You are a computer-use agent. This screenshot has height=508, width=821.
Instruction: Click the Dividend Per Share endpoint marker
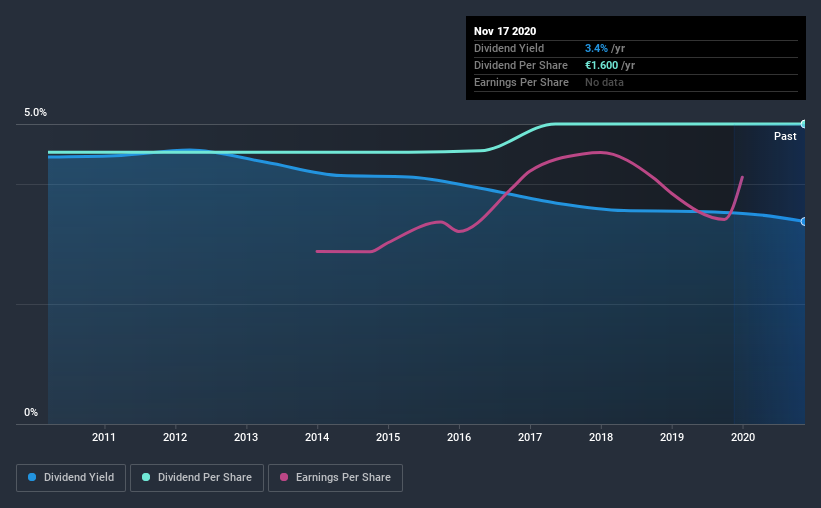803,124
